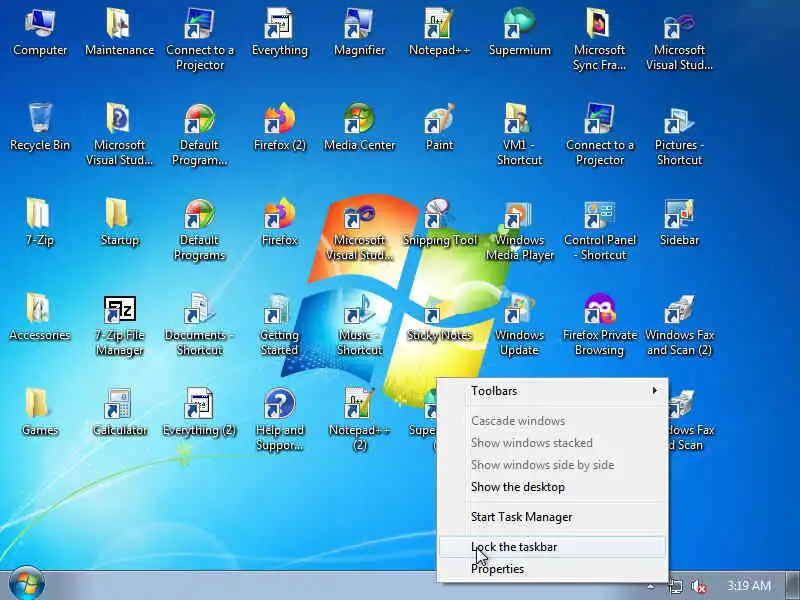
Task: Select the Default Program... shortcut icon
Action: 199,134
